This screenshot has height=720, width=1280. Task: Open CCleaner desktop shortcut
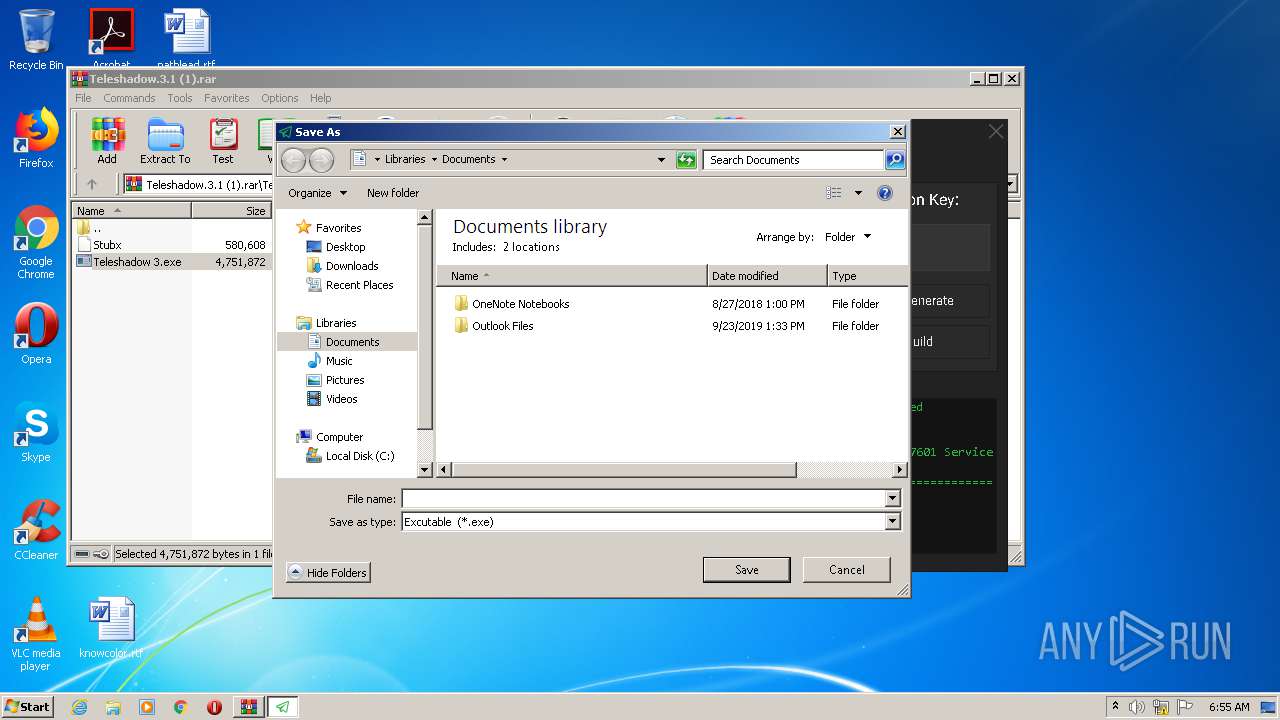click(36, 530)
